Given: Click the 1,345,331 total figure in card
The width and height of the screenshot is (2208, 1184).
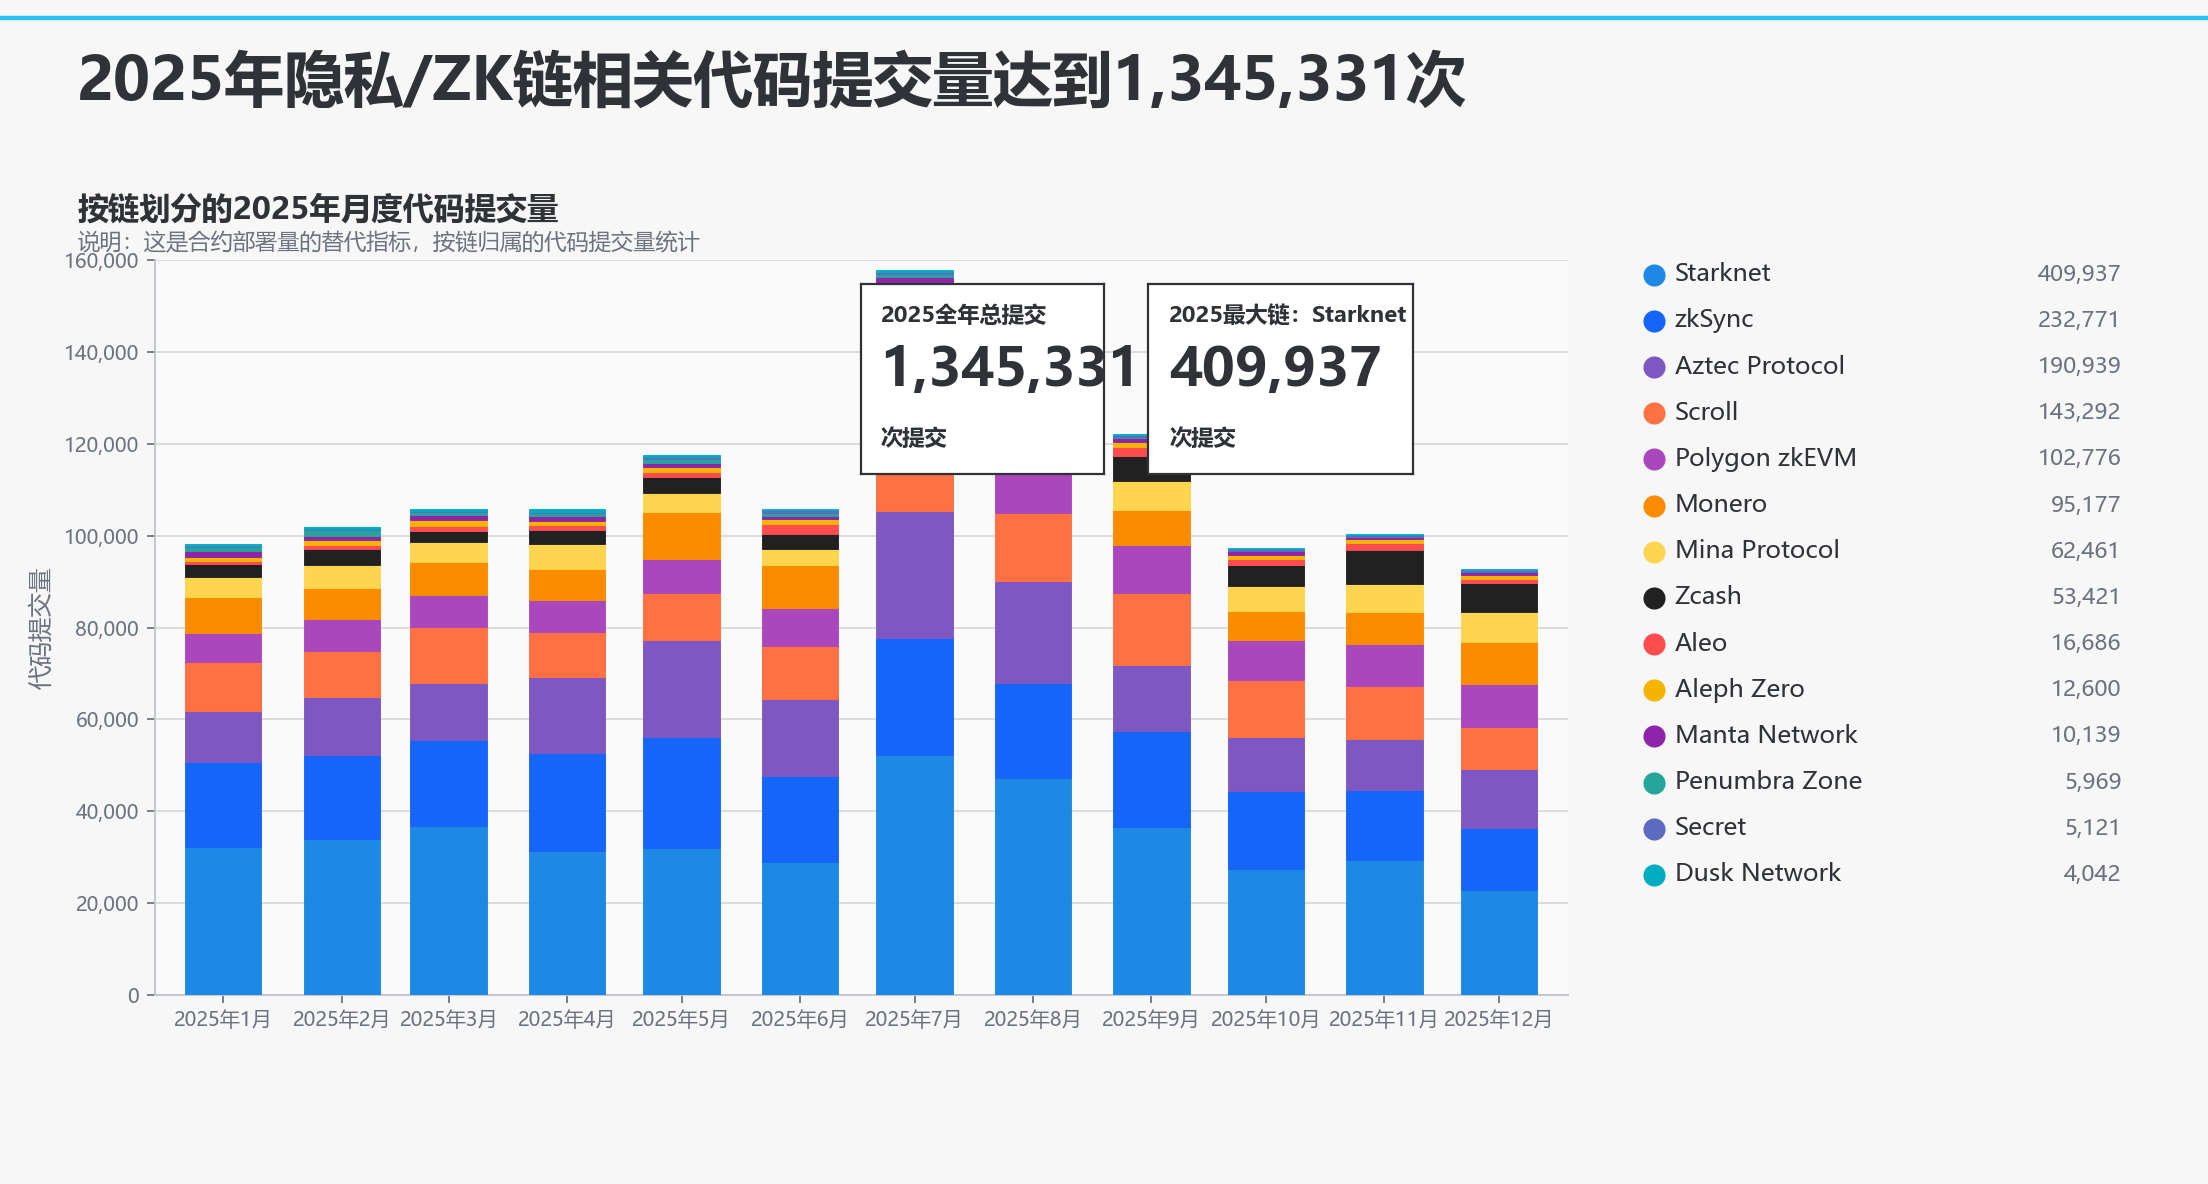Looking at the screenshot, I should 1010,367.
